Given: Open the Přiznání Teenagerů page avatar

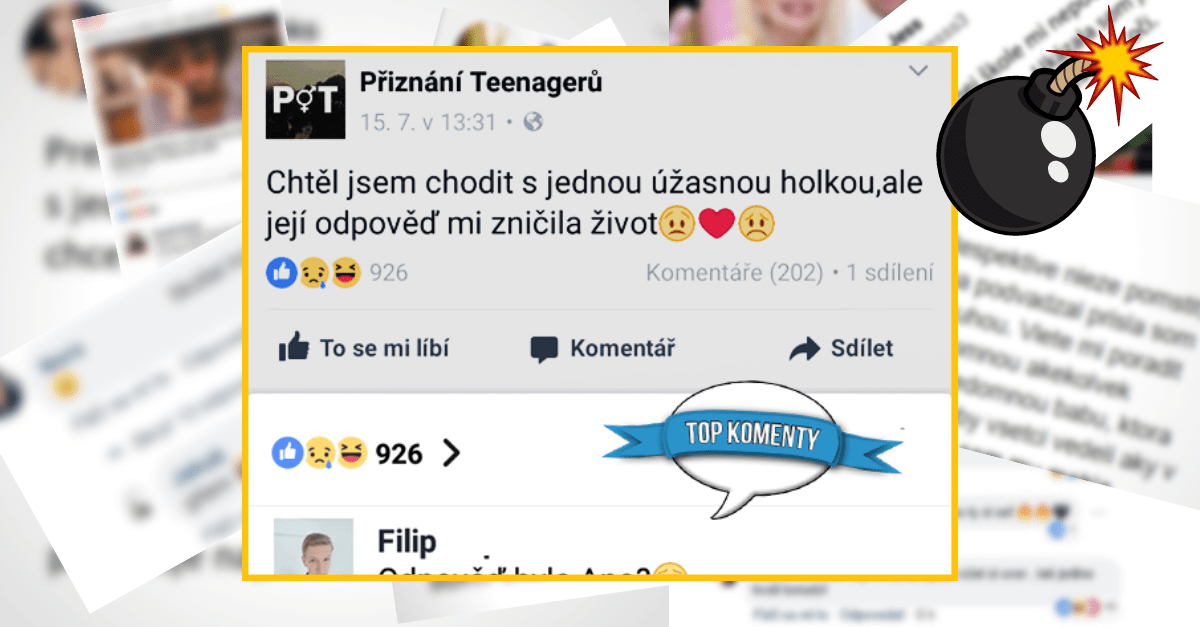Looking at the screenshot, I should (305, 100).
